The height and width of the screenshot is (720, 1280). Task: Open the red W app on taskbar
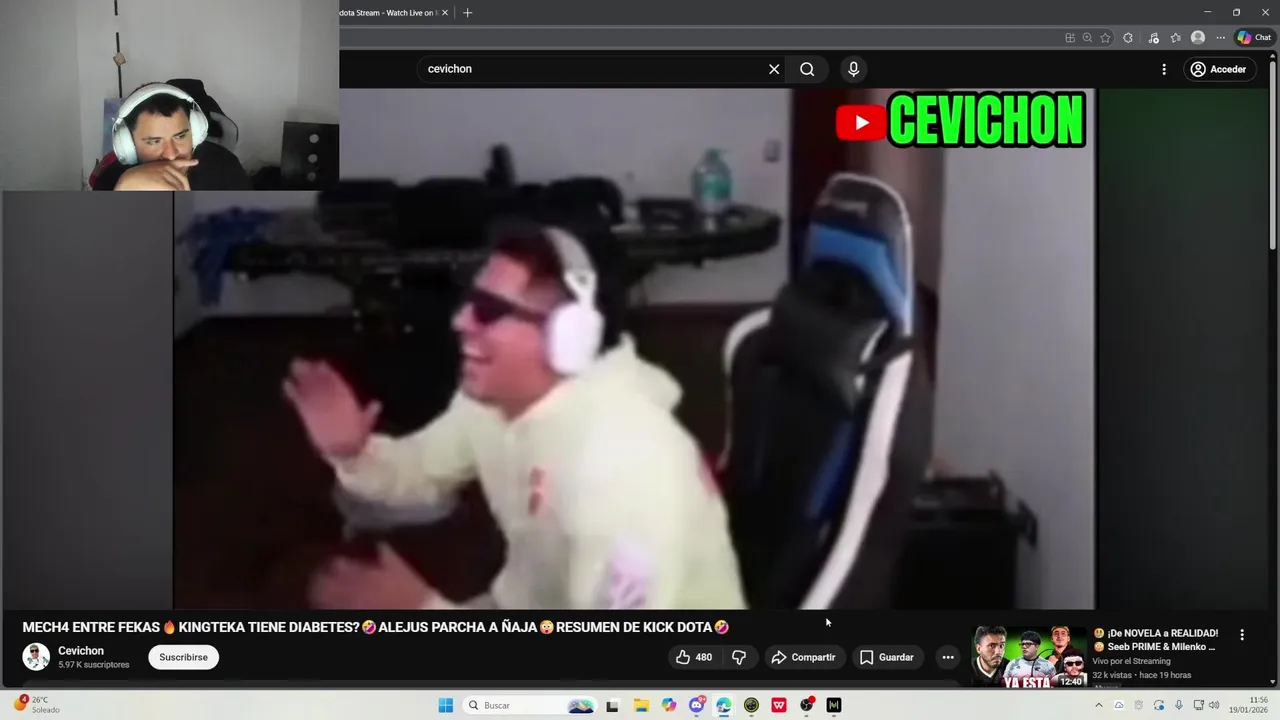pyautogui.click(x=779, y=705)
